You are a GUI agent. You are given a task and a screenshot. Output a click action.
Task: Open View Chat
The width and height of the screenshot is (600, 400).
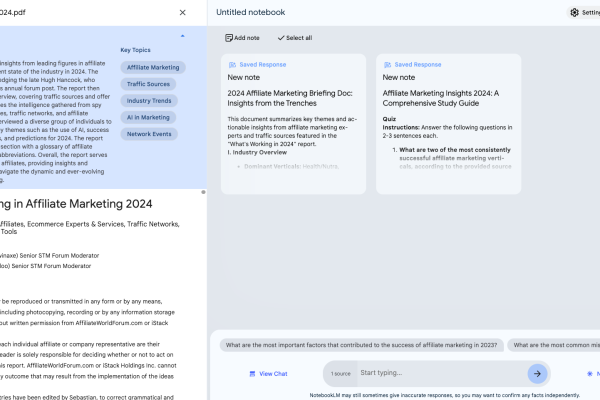[x=268, y=374]
